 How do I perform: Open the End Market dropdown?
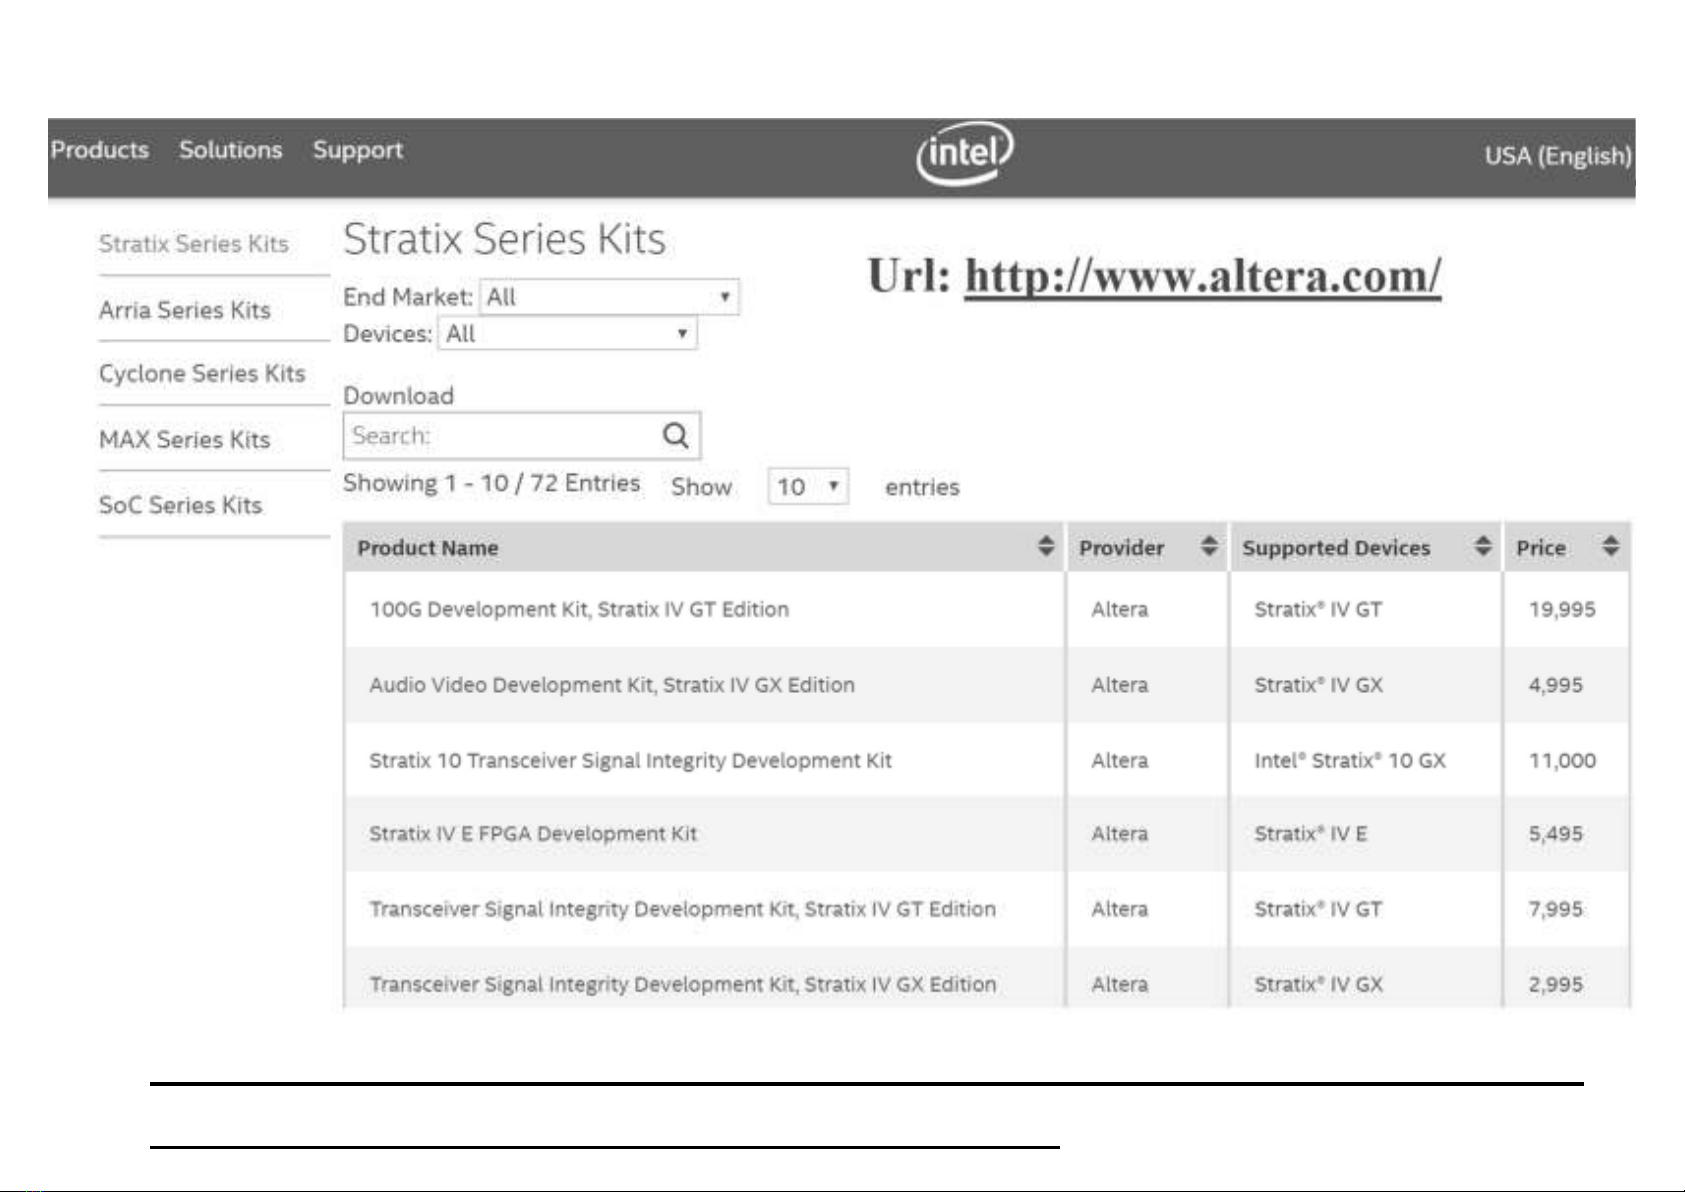[609, 297]
